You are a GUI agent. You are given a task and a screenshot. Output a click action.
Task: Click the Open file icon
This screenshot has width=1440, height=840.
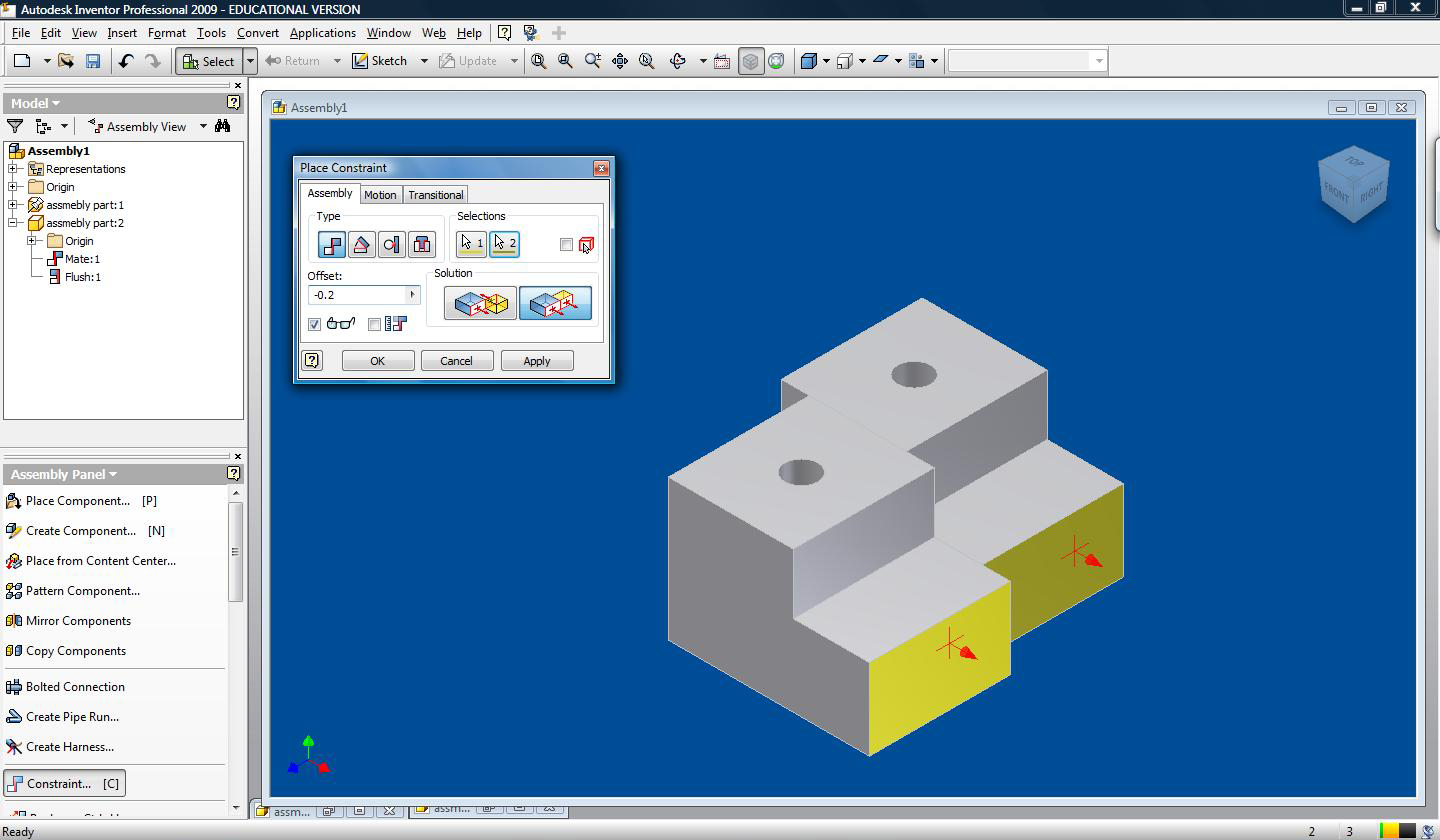tap(66, 61)
